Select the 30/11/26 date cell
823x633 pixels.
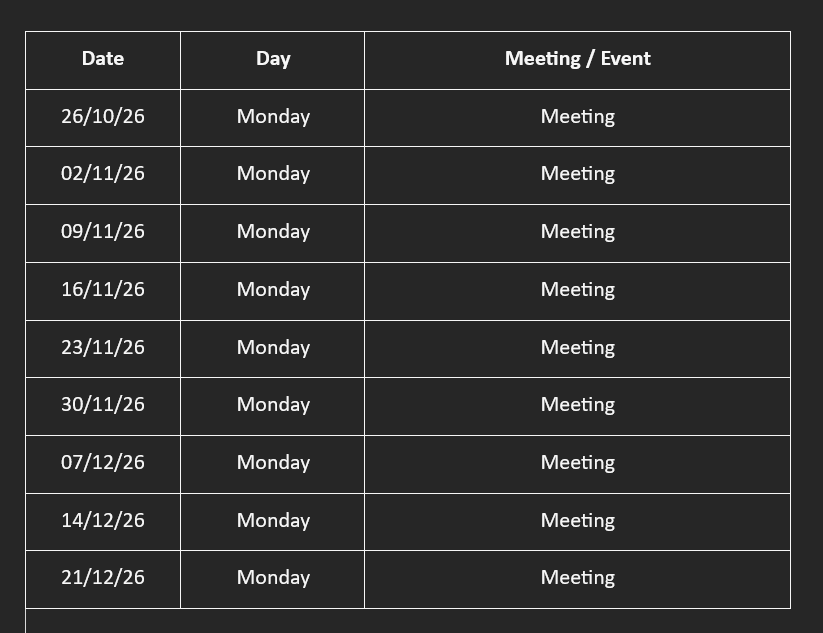[103, 405]
